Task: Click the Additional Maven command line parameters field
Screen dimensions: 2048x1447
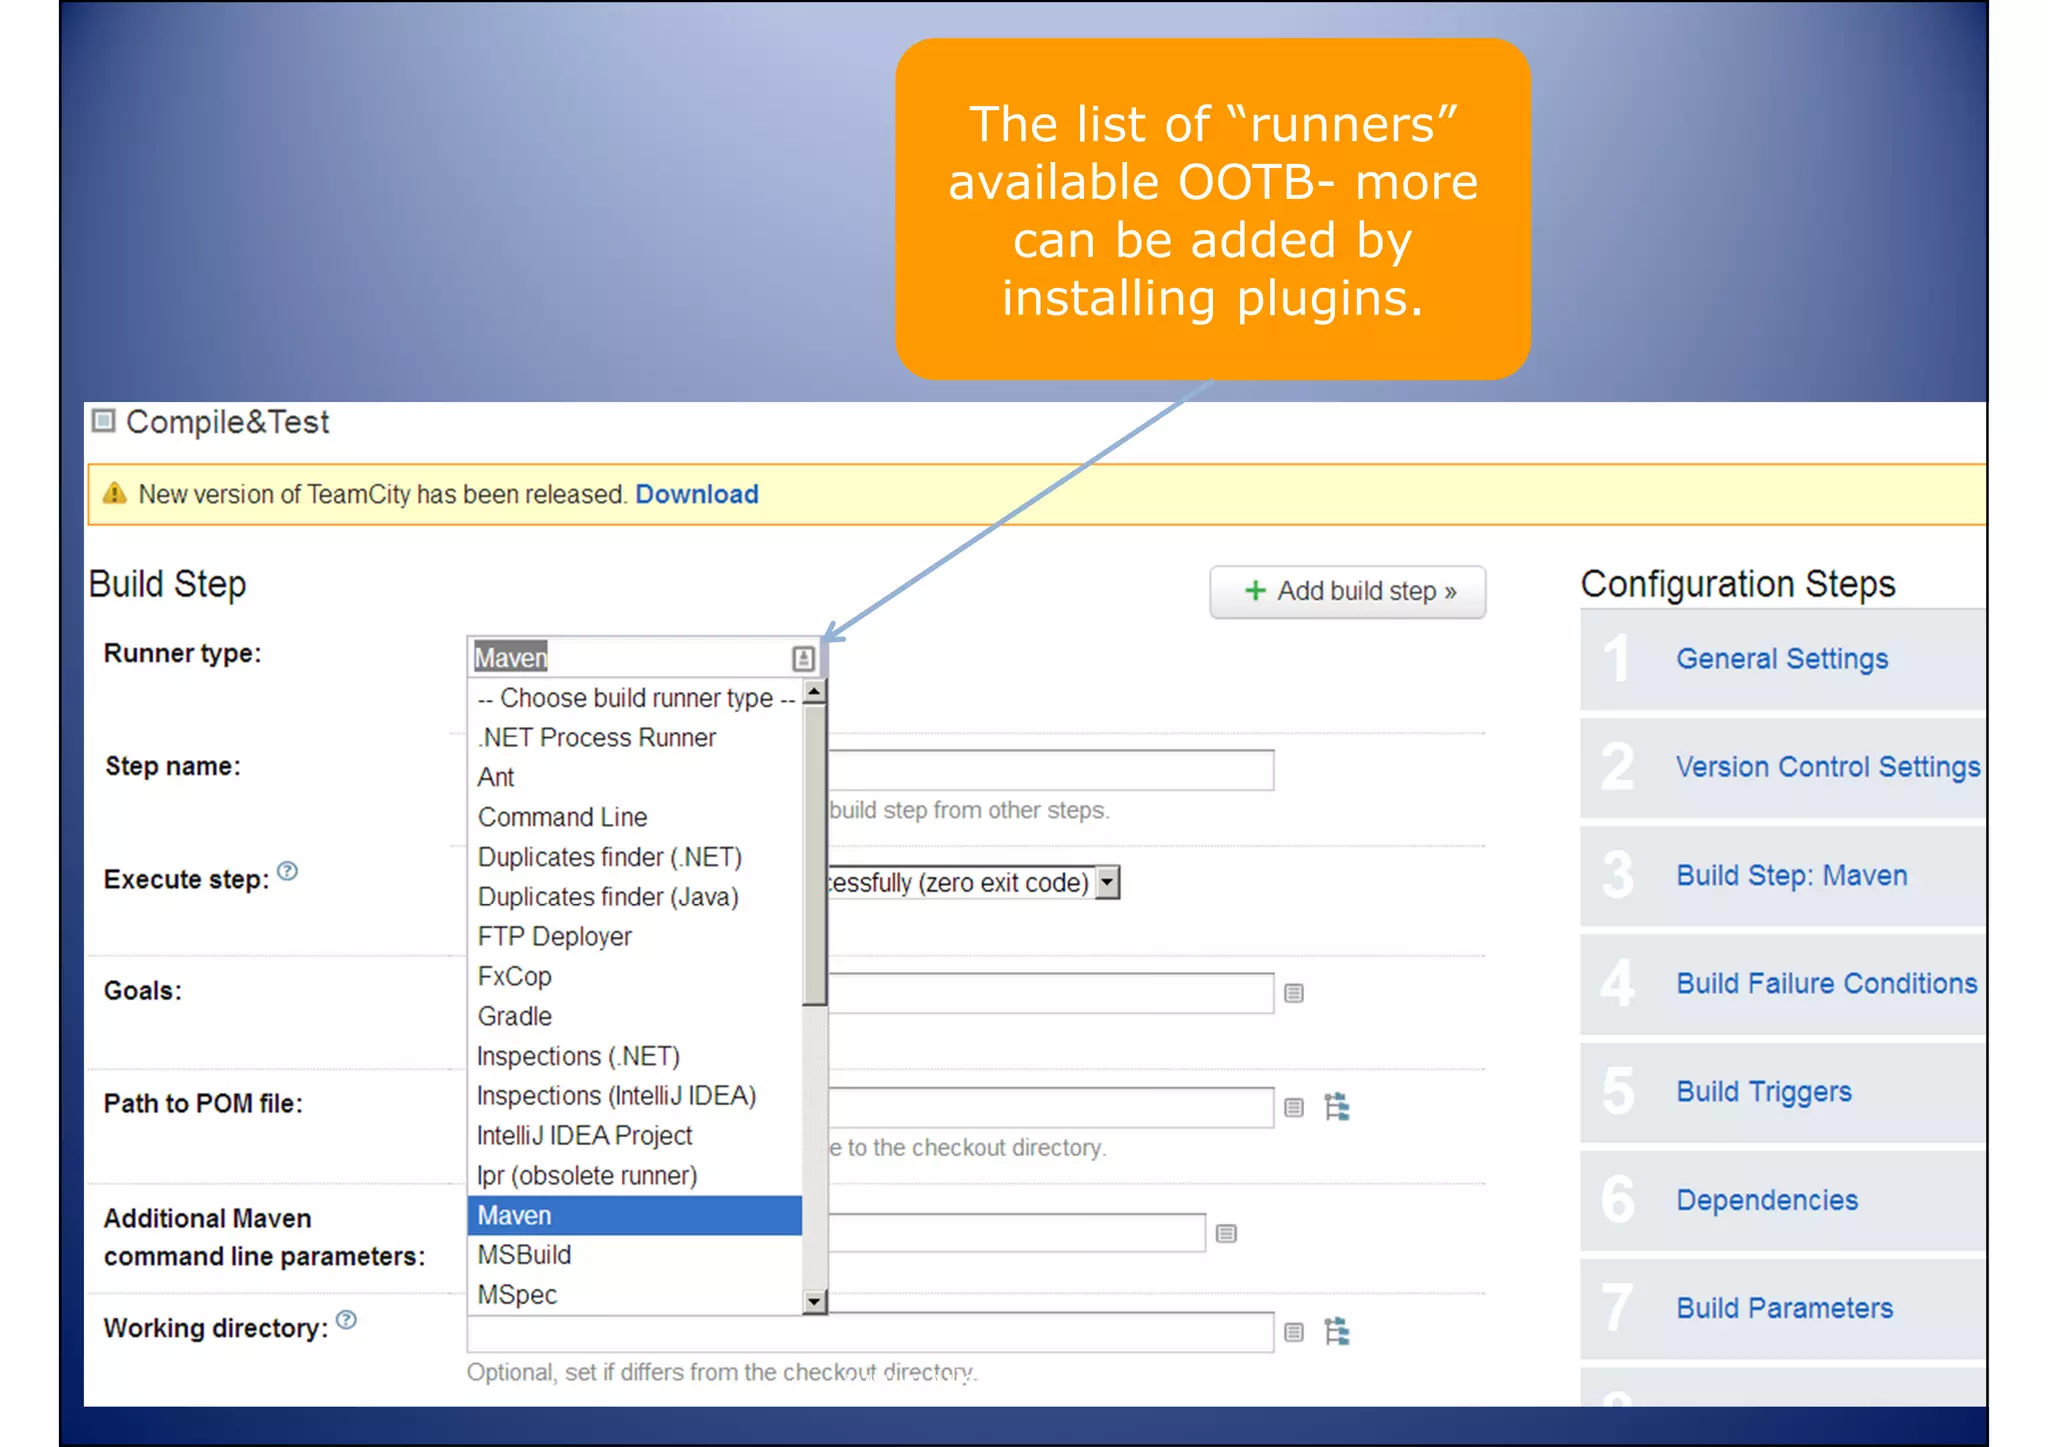Action: tap(1016, 1233)
